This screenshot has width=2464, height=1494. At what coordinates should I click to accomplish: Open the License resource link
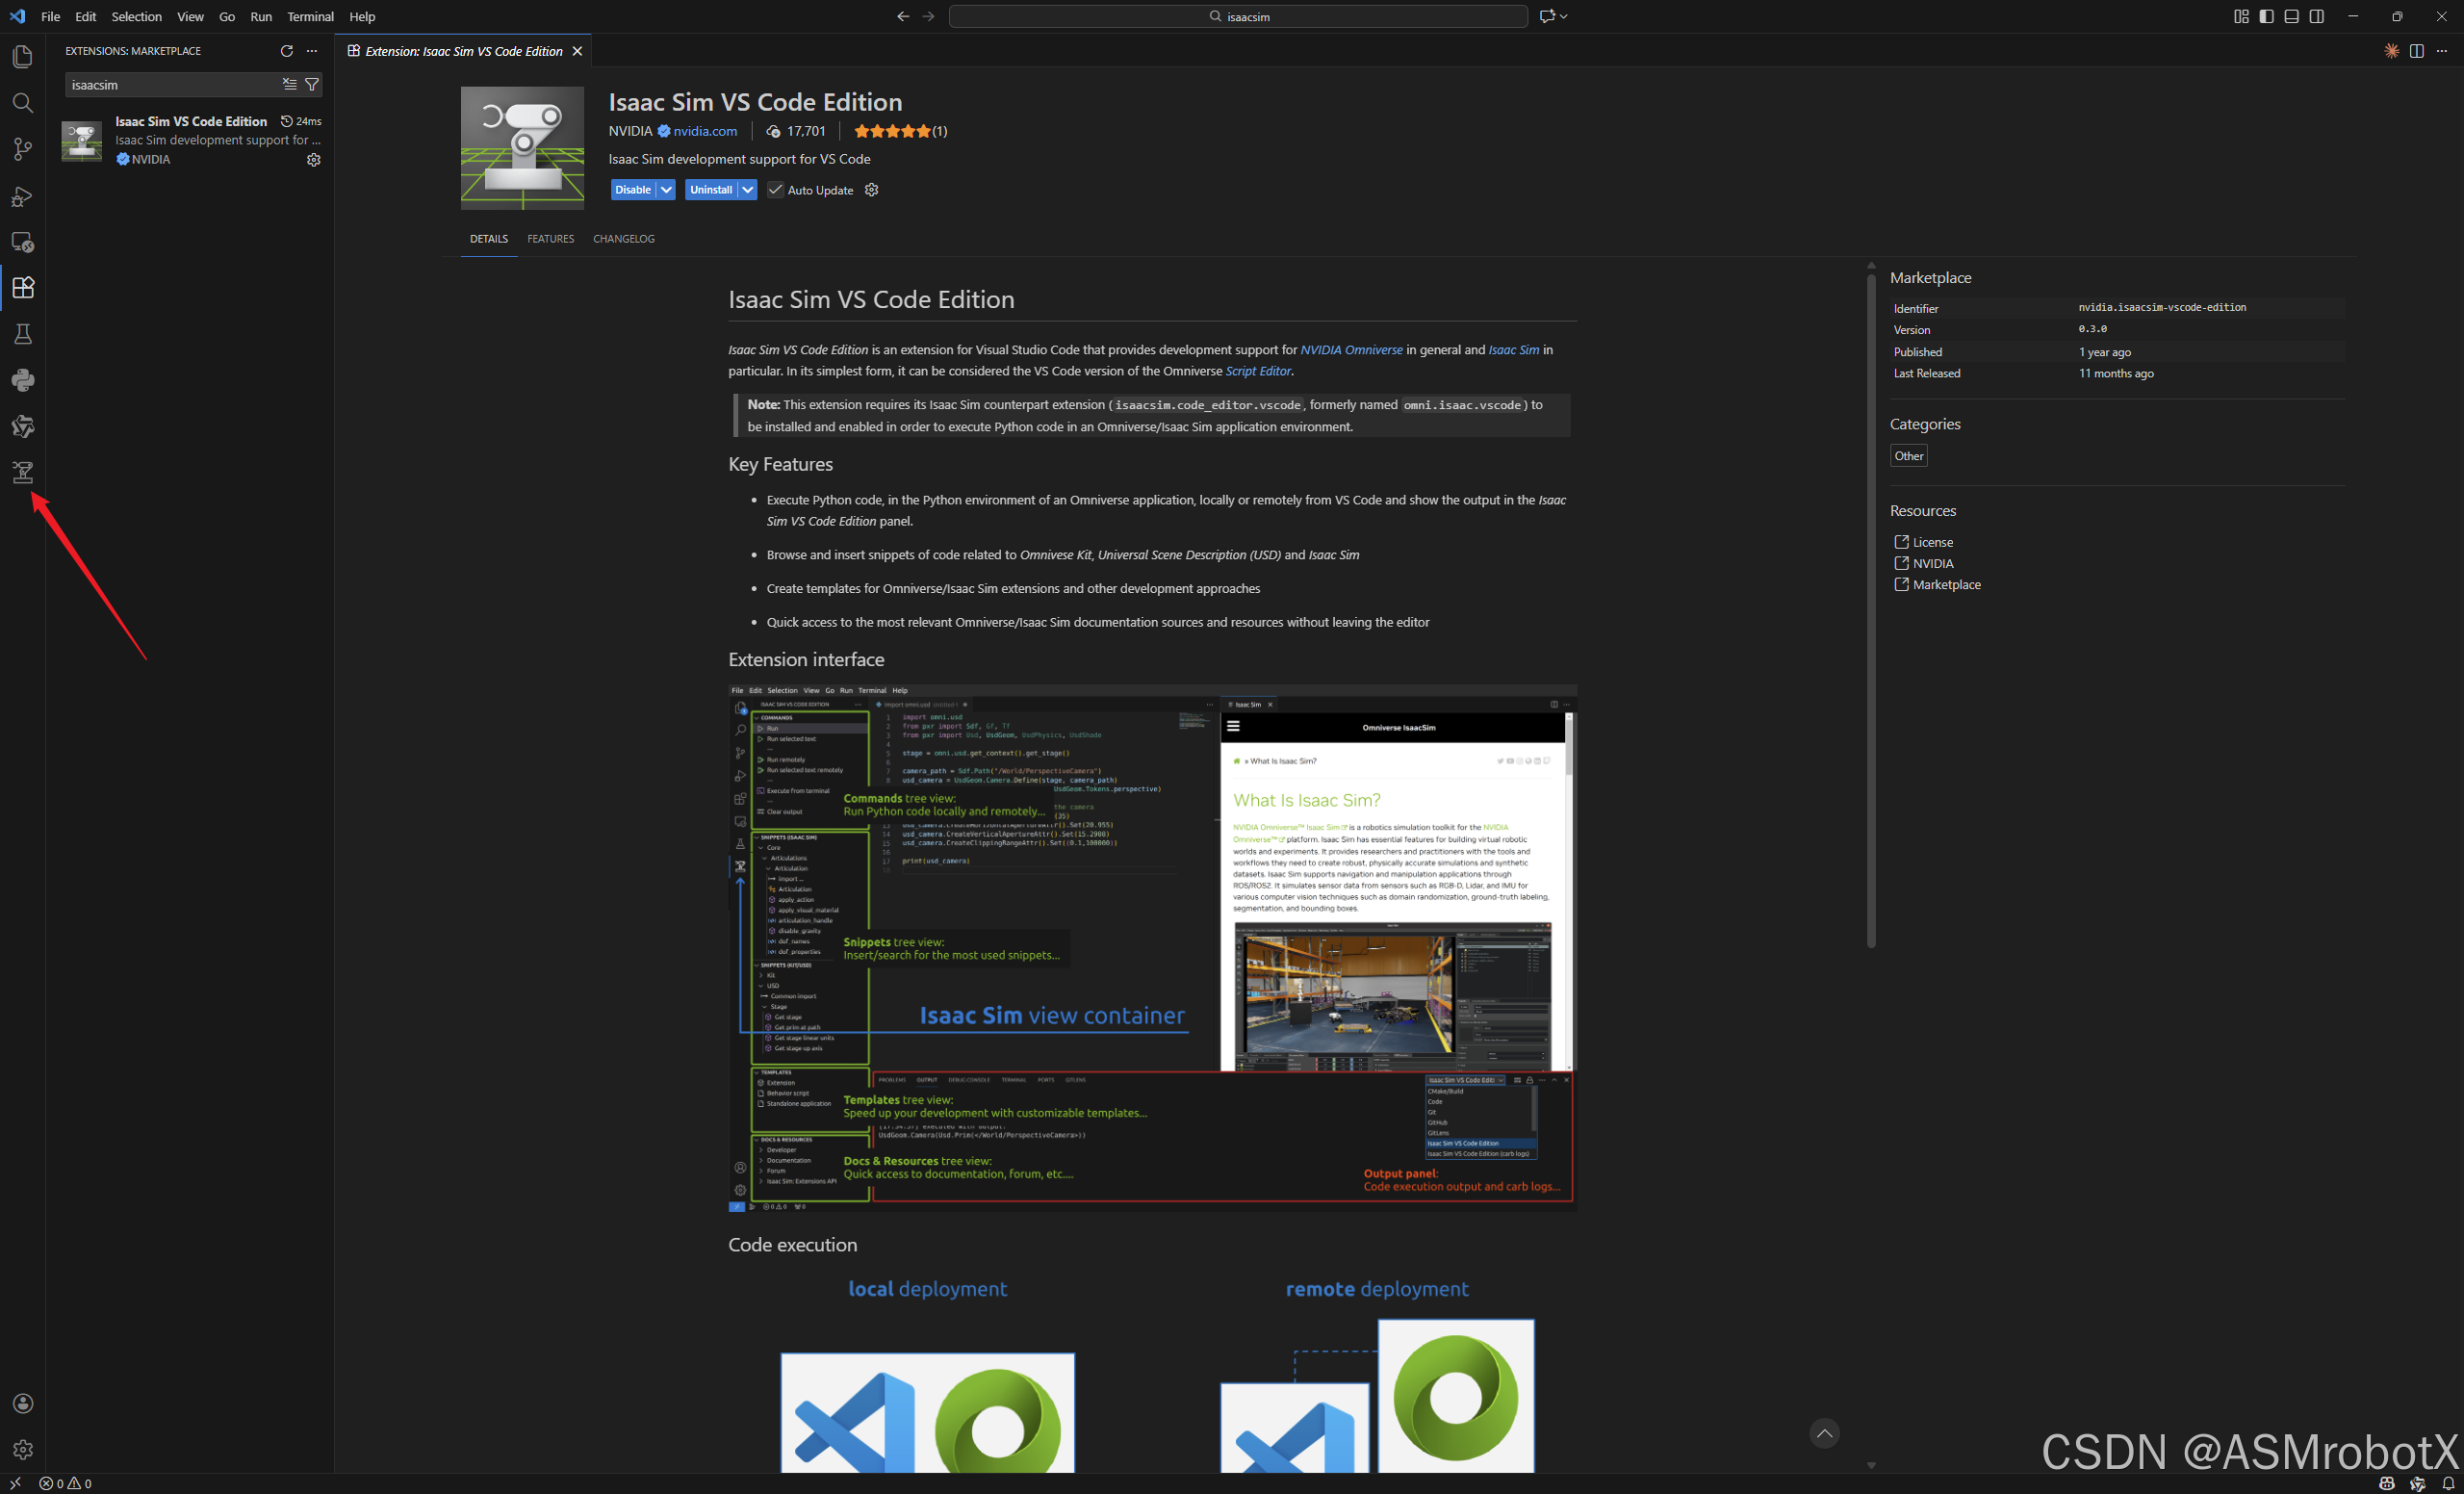[x=1931, y=542]
